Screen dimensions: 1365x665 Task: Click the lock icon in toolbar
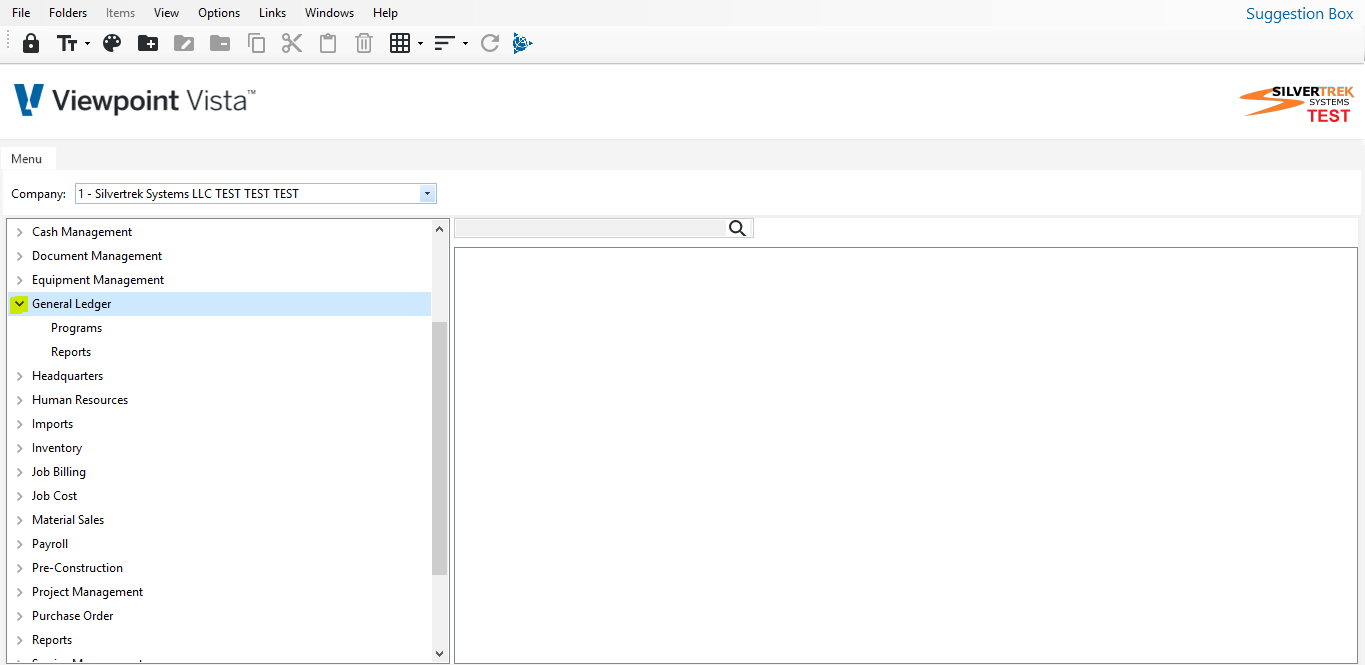click(x=31, y=43)
